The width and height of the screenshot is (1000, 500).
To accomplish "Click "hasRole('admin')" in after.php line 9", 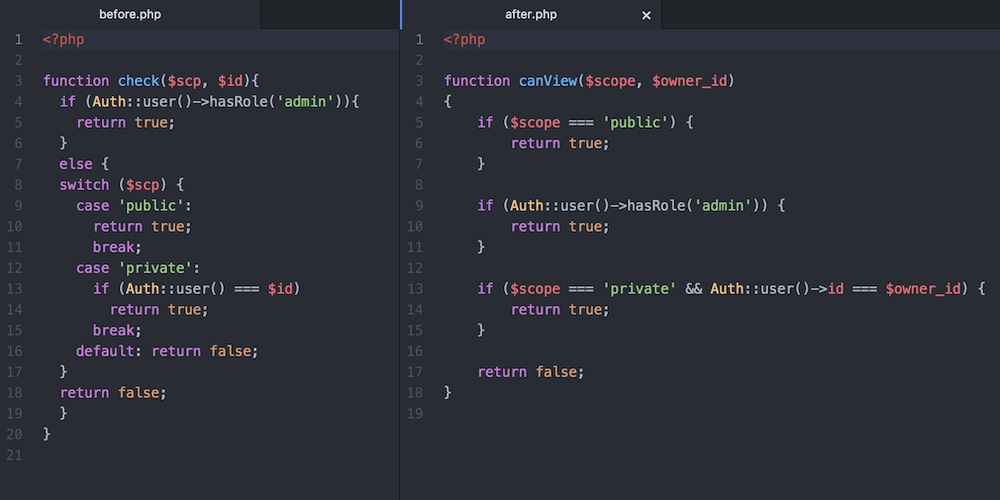I will click(x=693, y=206).
